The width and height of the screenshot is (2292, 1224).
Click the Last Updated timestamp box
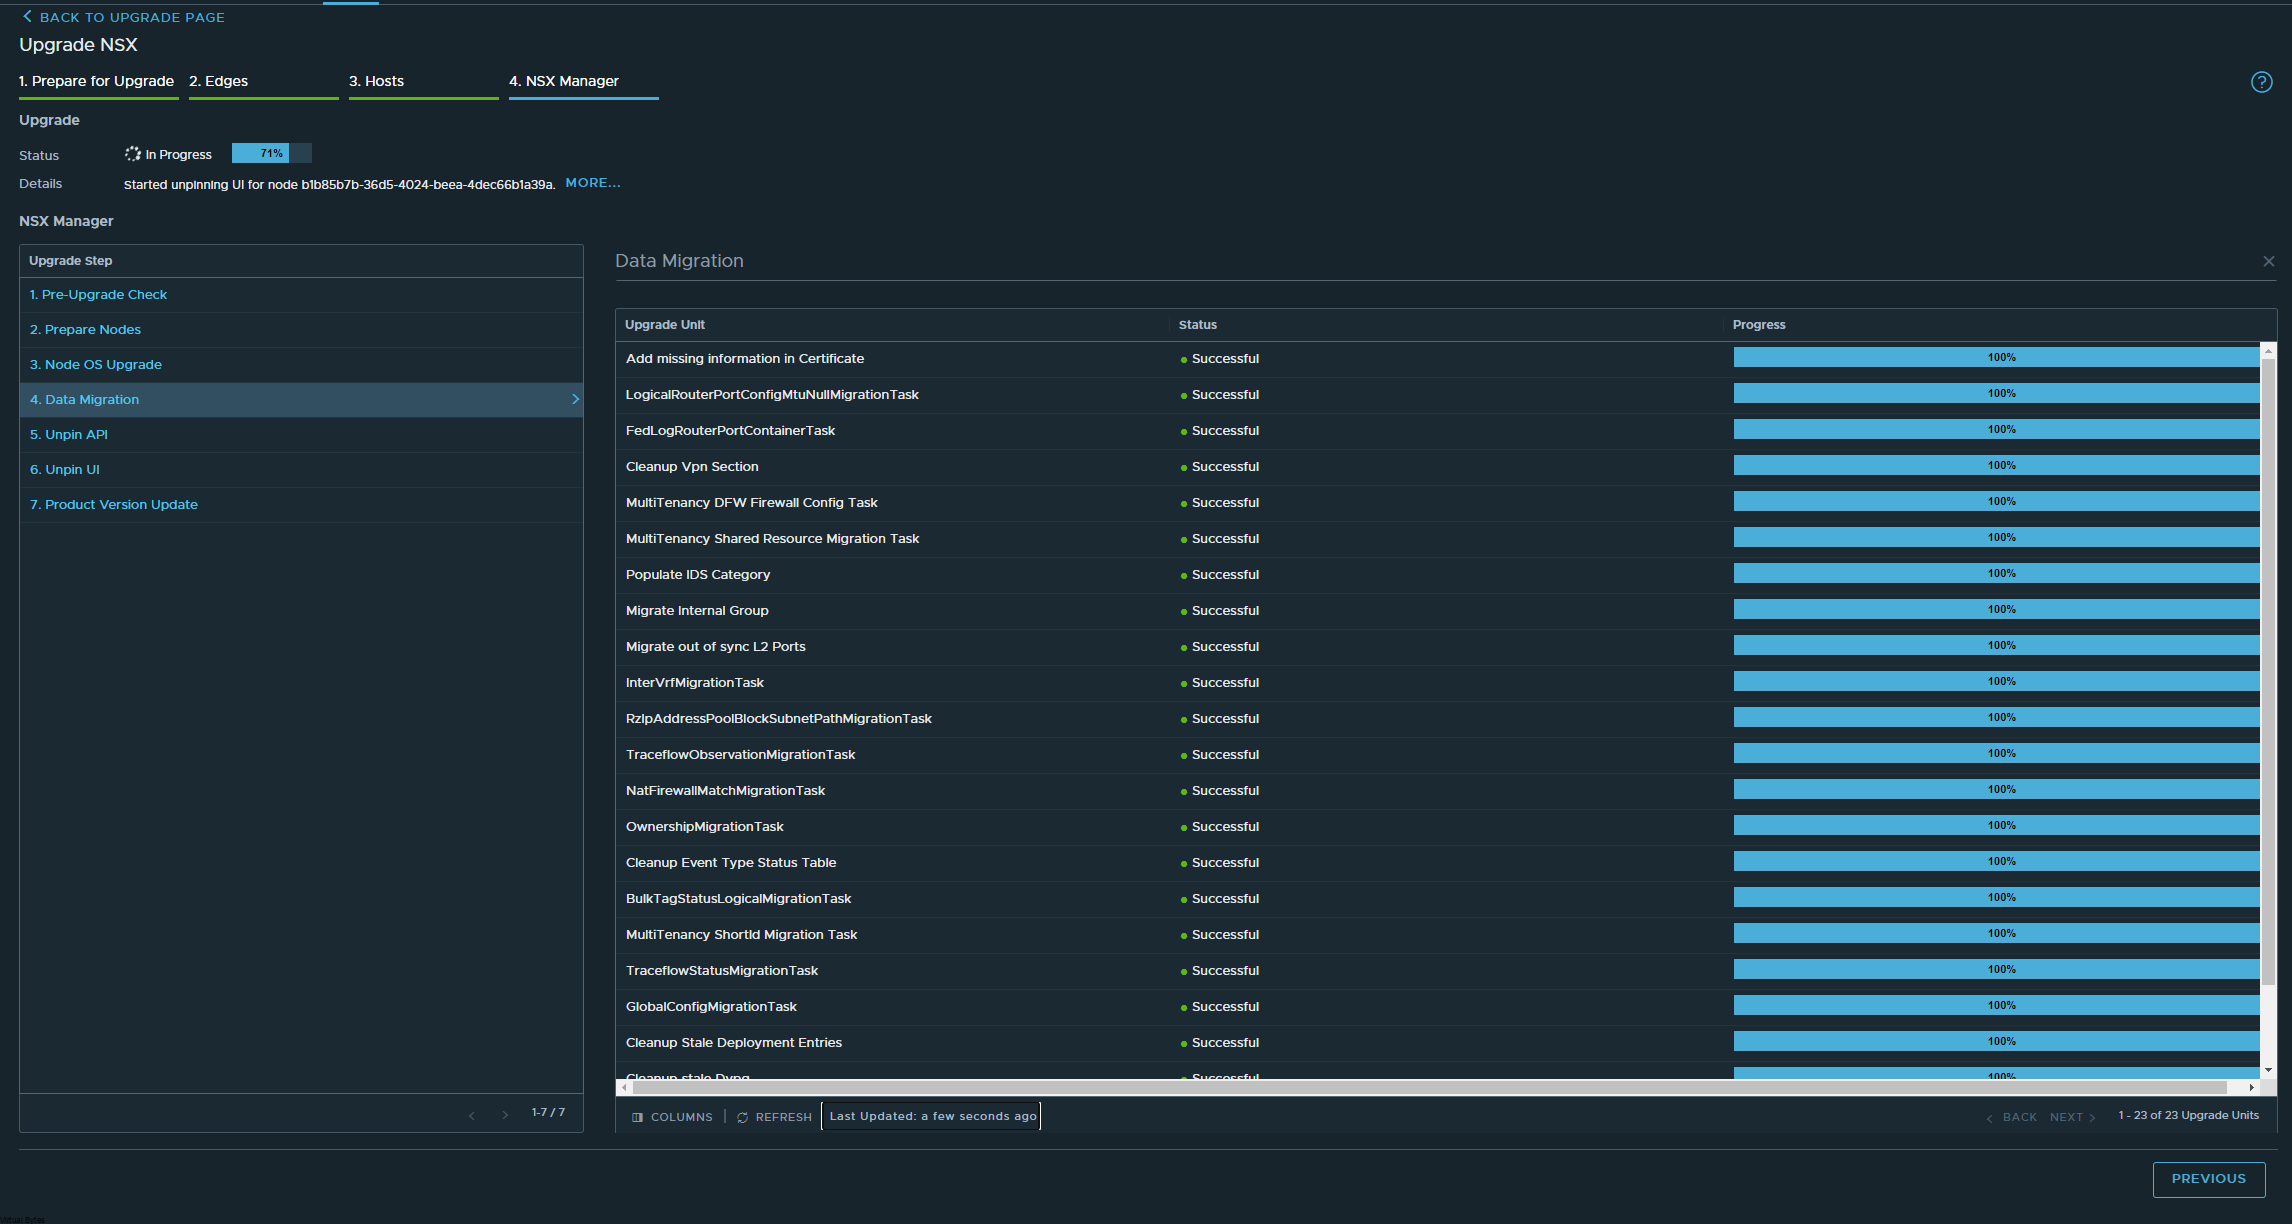931,1116
